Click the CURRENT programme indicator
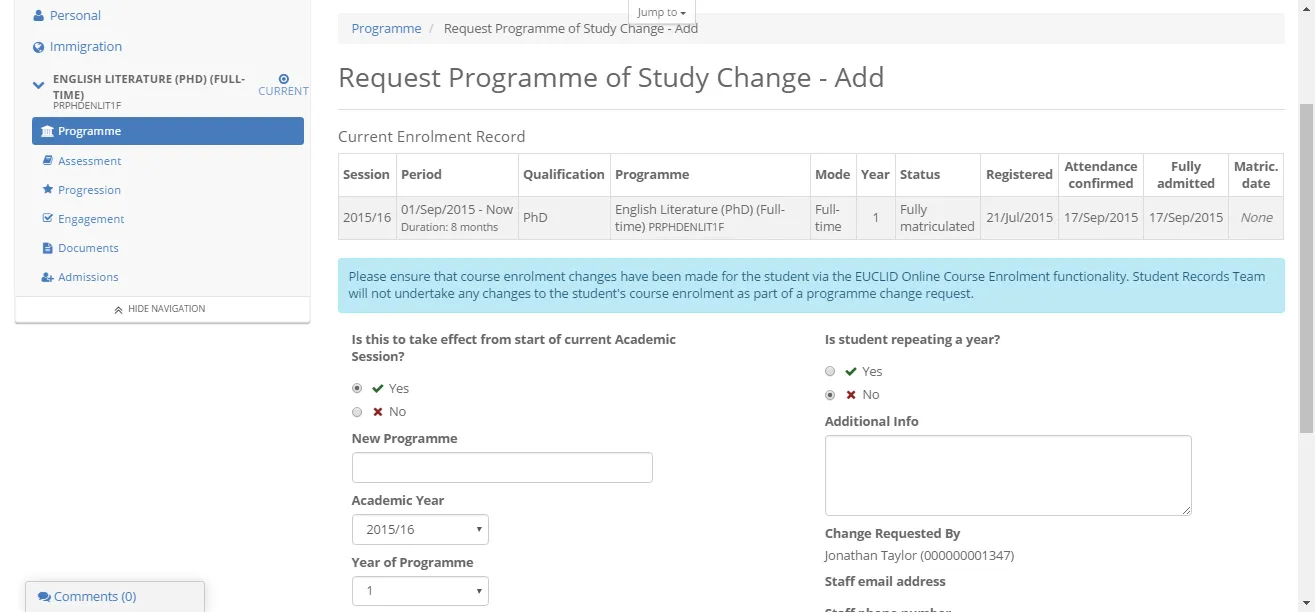 coord(283,84)
